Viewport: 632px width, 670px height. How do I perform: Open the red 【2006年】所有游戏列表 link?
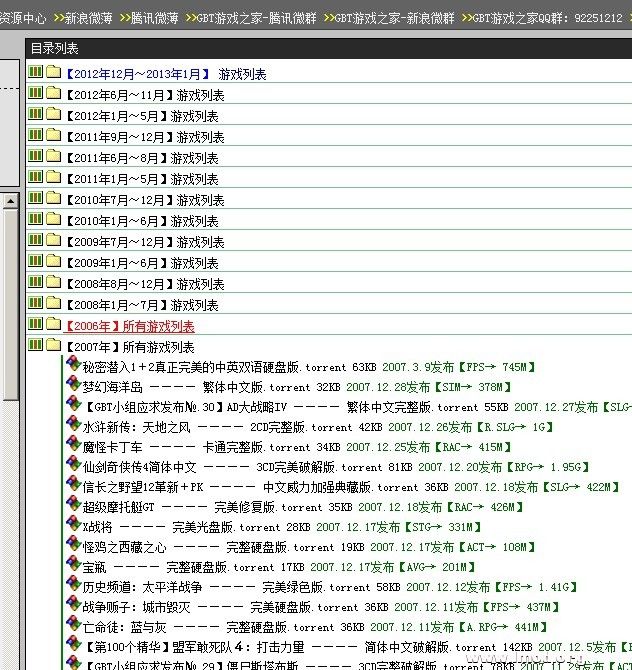(x=129, y=326)
